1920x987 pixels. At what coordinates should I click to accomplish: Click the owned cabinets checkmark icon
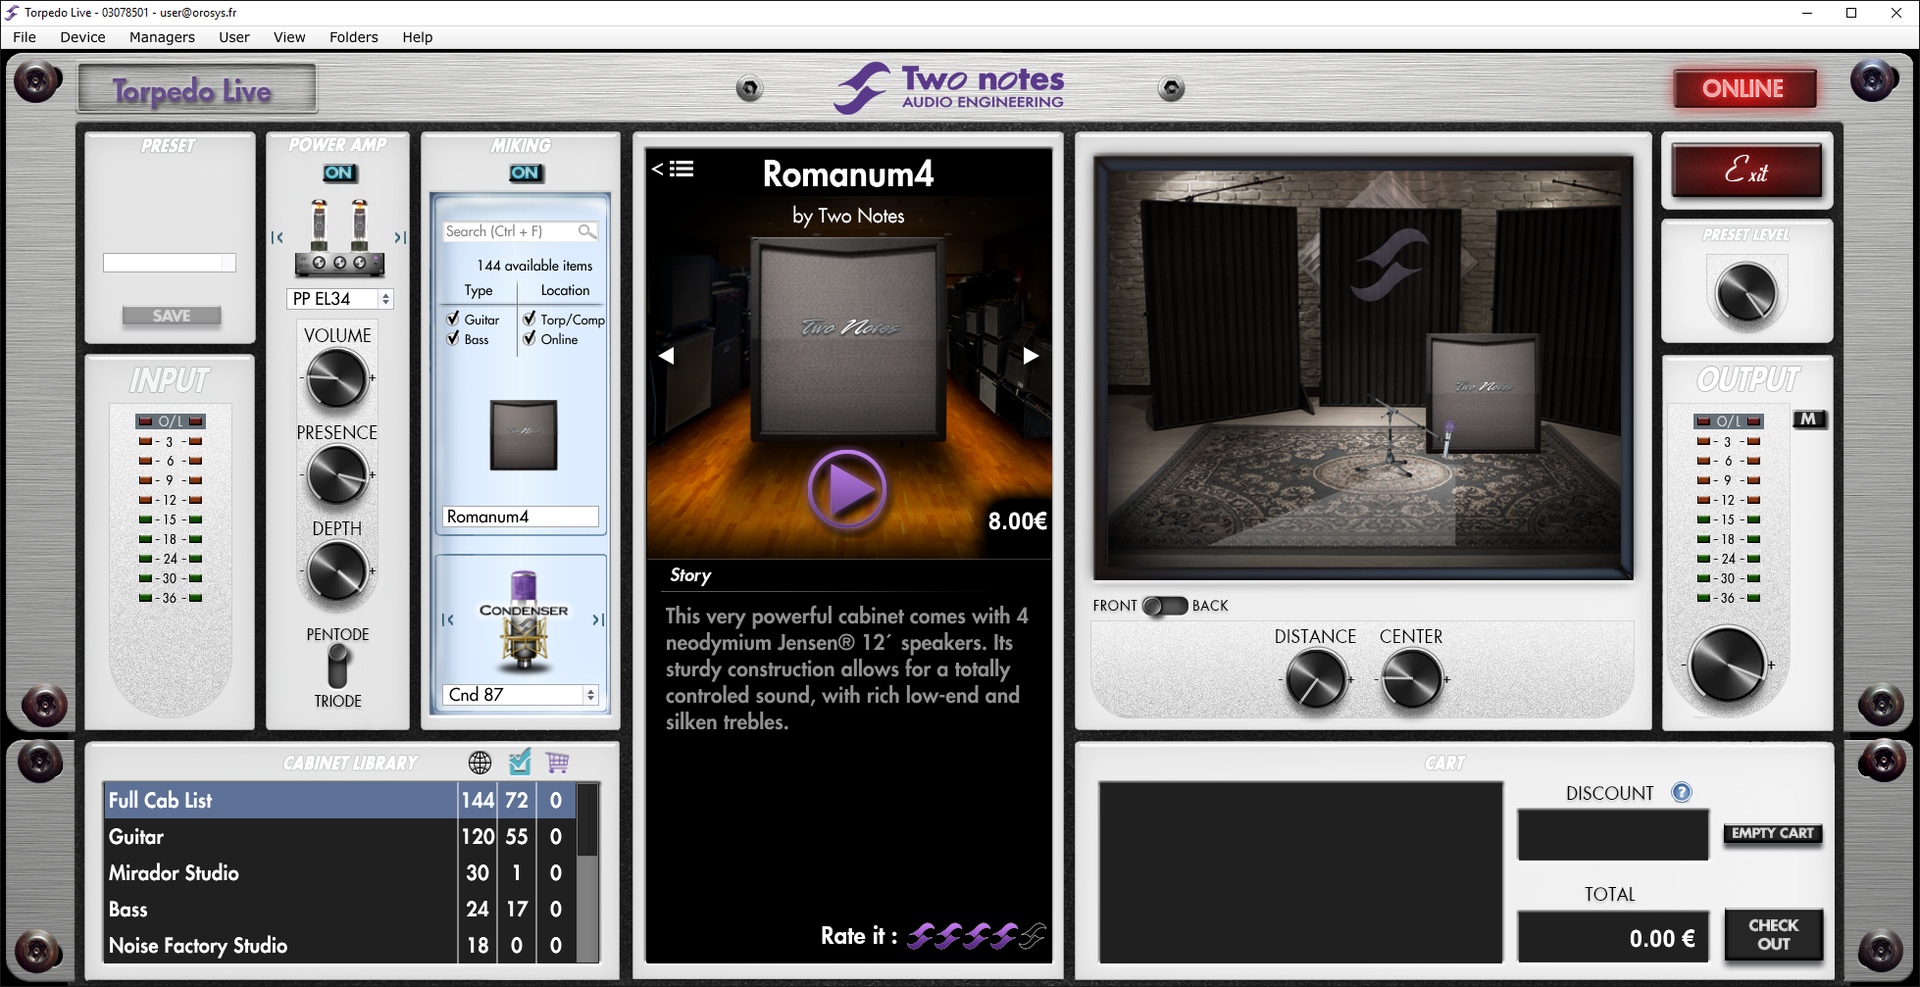coord(519,763)
